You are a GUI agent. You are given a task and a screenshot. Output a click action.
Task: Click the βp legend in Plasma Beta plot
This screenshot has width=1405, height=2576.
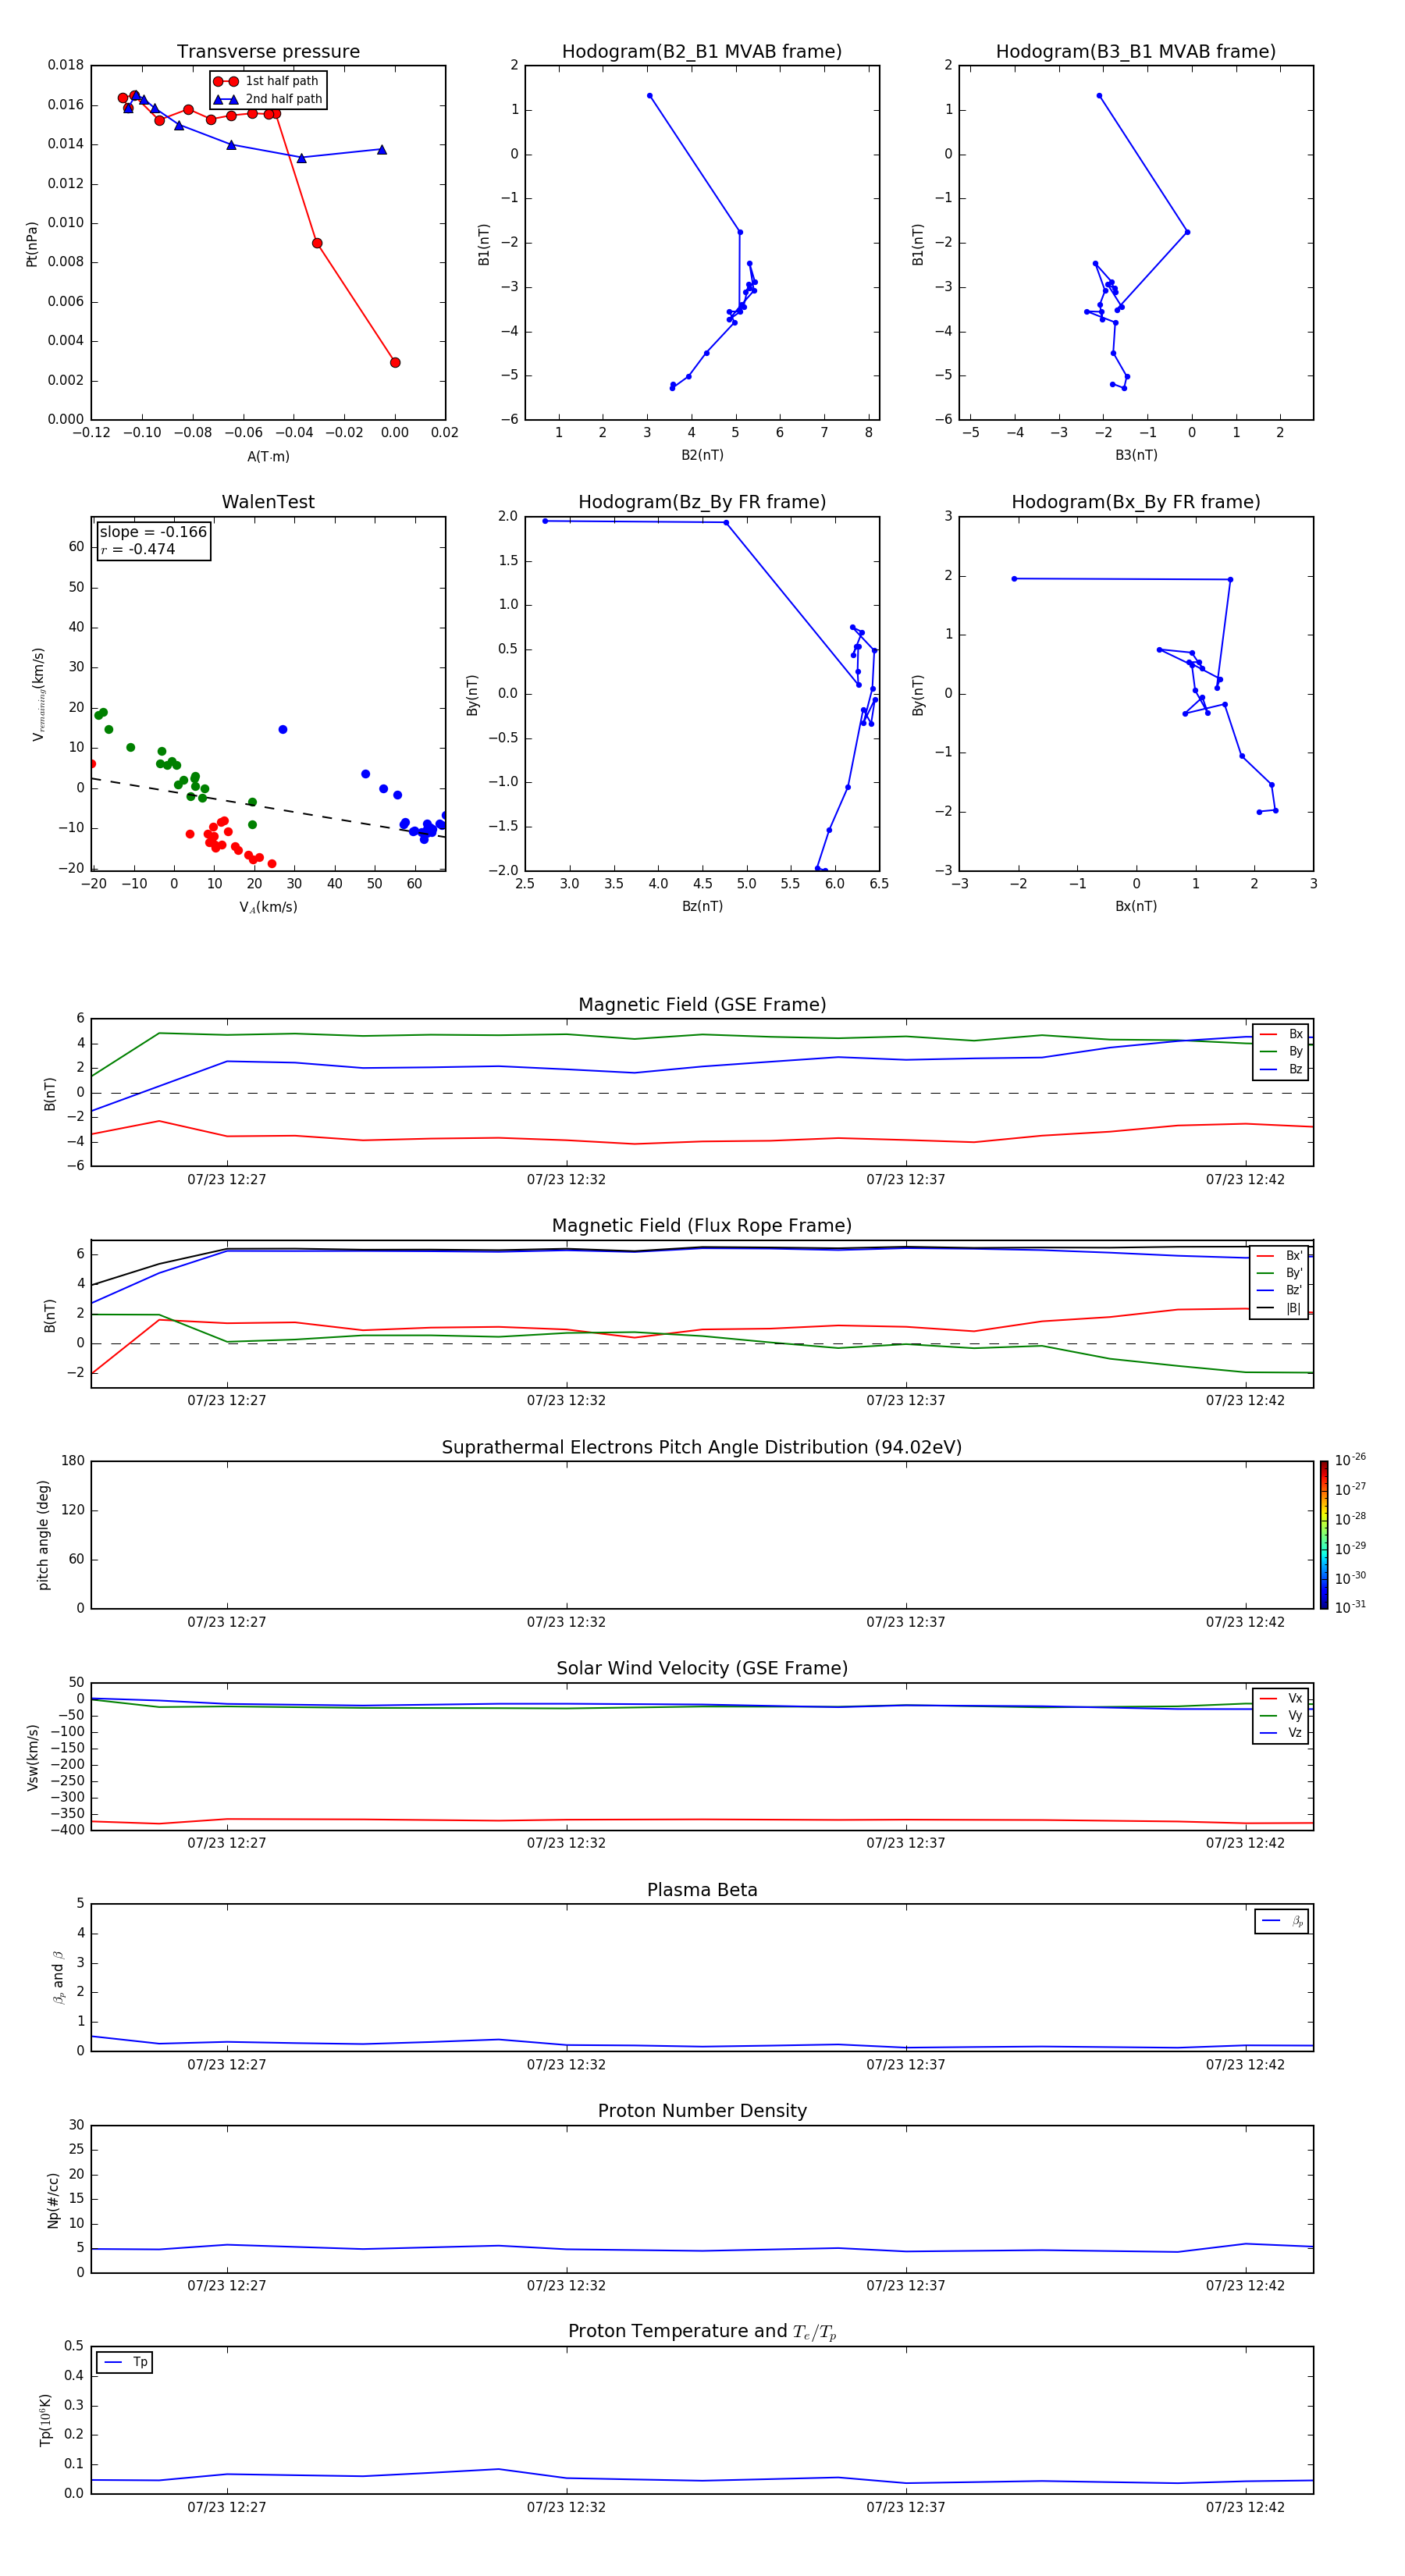1282,1921
